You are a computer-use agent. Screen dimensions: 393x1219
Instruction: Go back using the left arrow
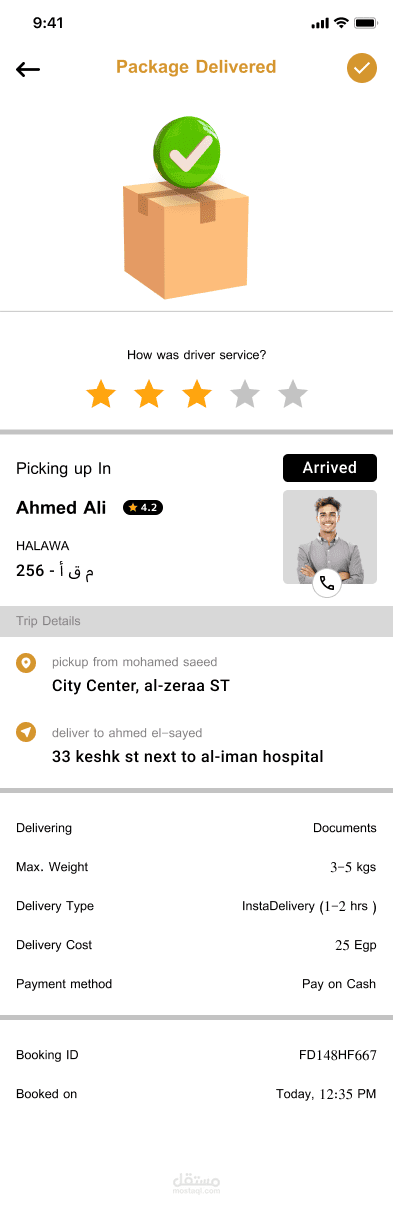[x=28, y=69]
